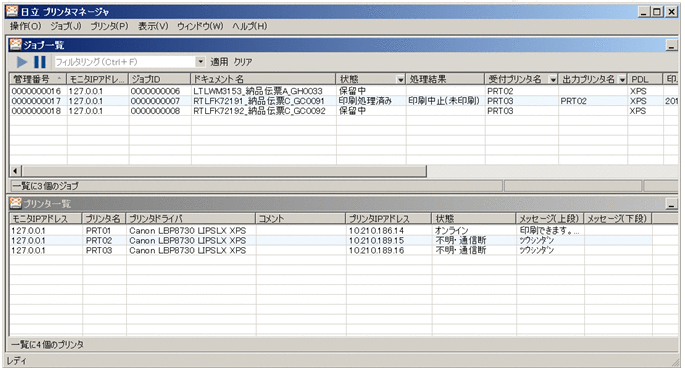The width and height of the screenshot is (685, 372).
Task: Click the 処理結果 column header
Action: (445, 79)
